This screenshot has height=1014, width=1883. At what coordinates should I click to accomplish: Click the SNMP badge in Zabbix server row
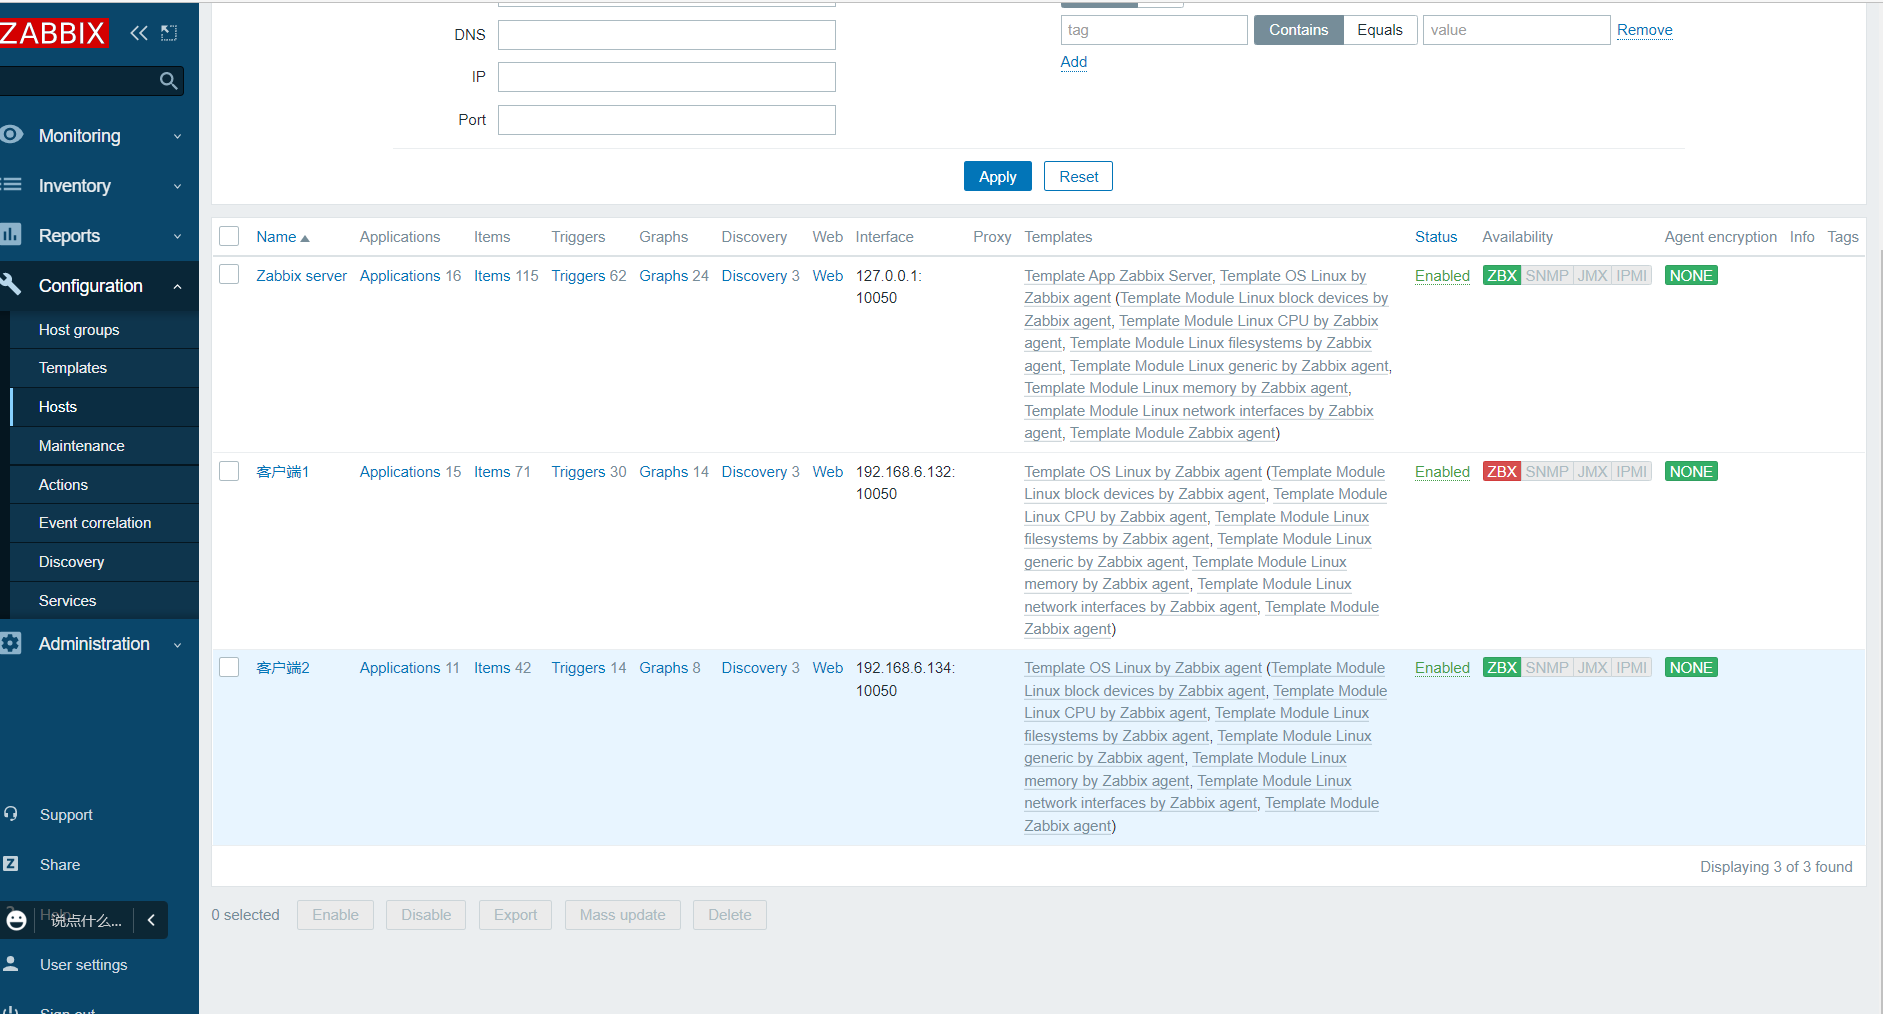tap(1547, 276)
